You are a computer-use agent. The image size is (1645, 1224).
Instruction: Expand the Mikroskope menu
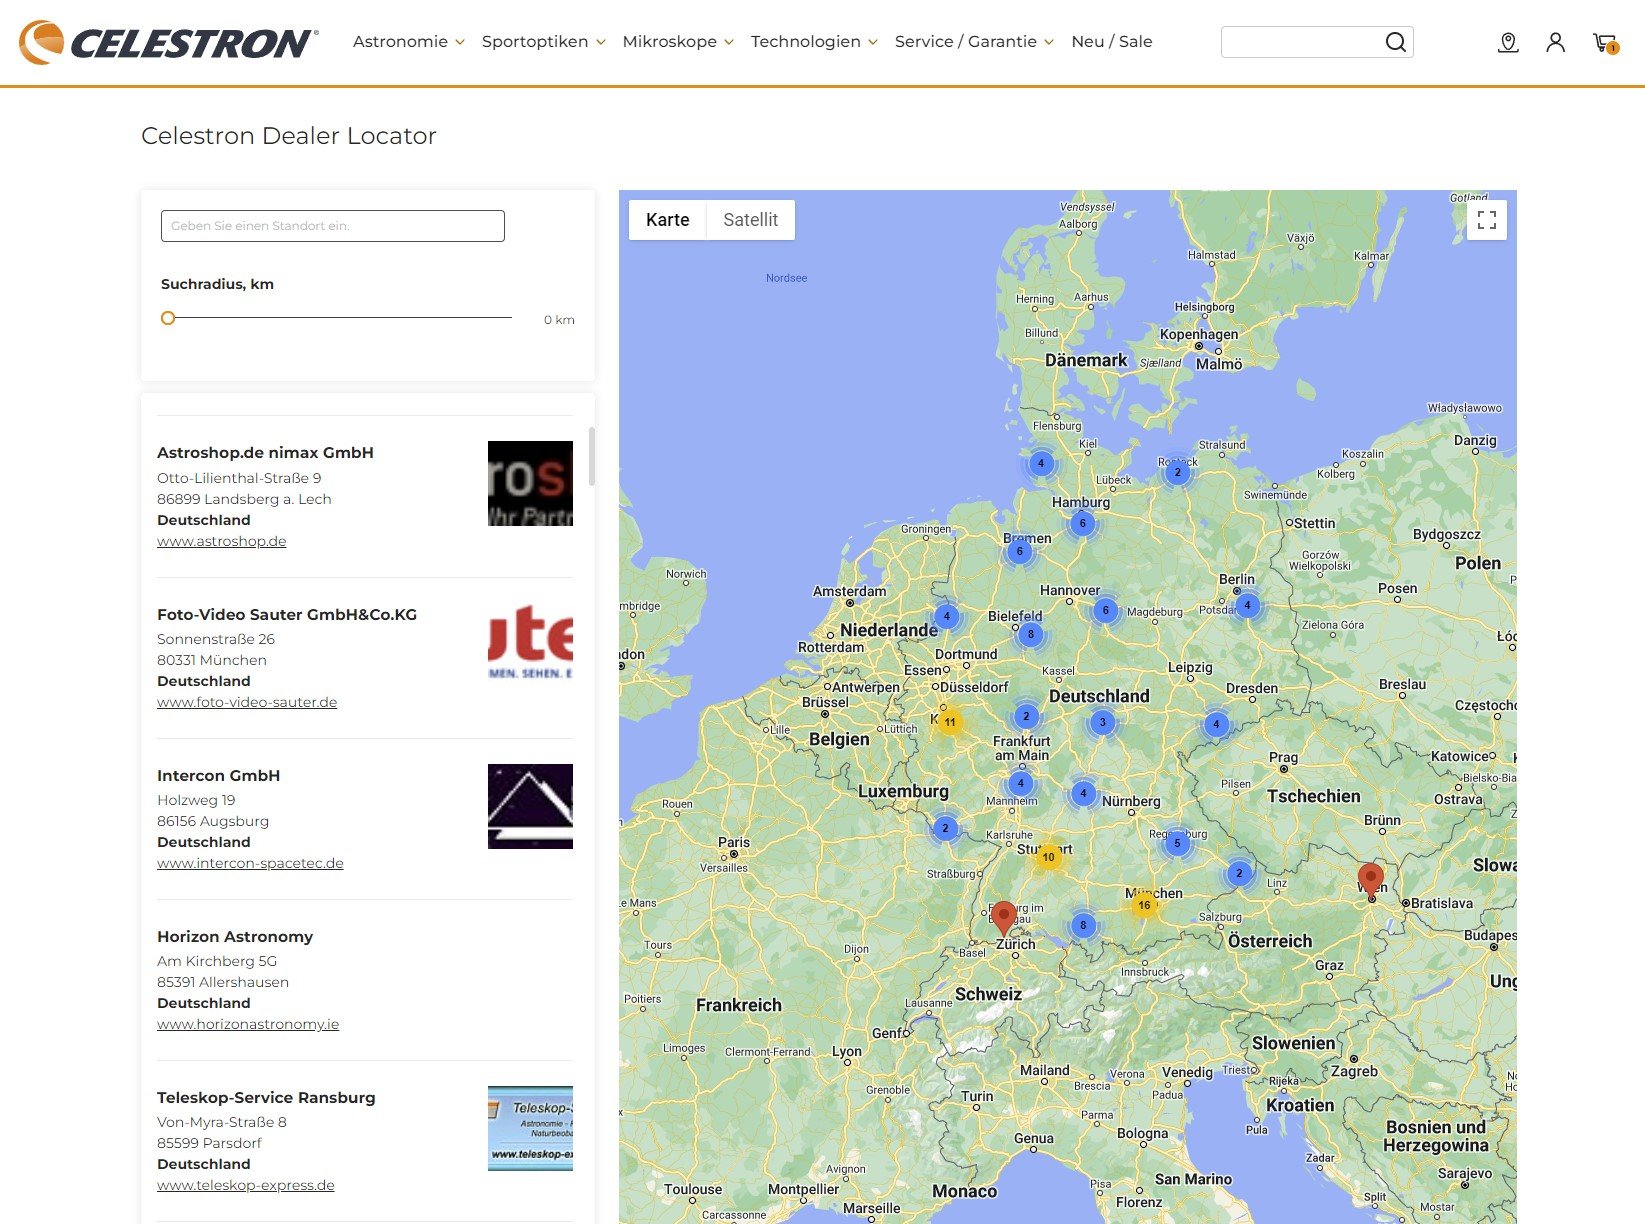tap(678, 42)
